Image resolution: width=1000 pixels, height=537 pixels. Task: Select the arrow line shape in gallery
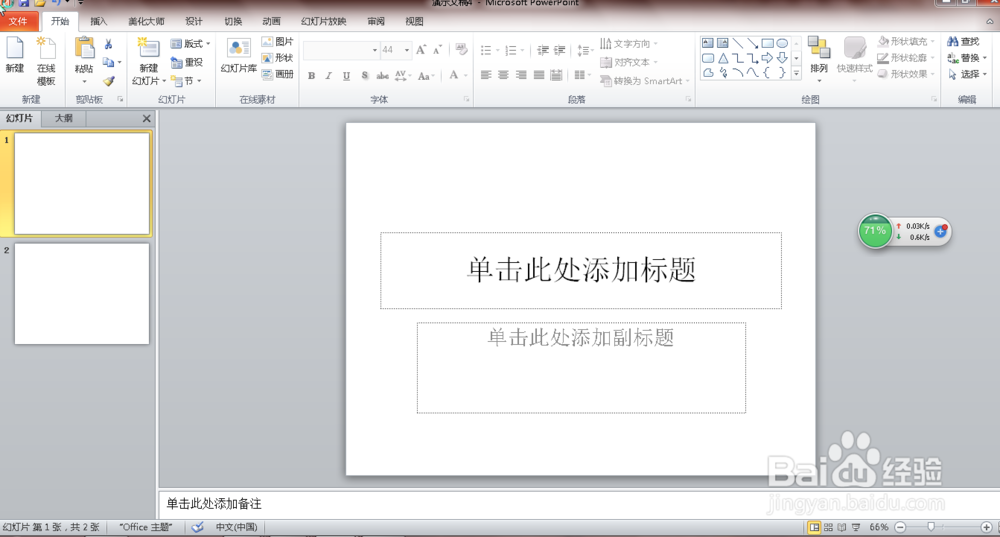pyautogui.click(x=753, y=43)
